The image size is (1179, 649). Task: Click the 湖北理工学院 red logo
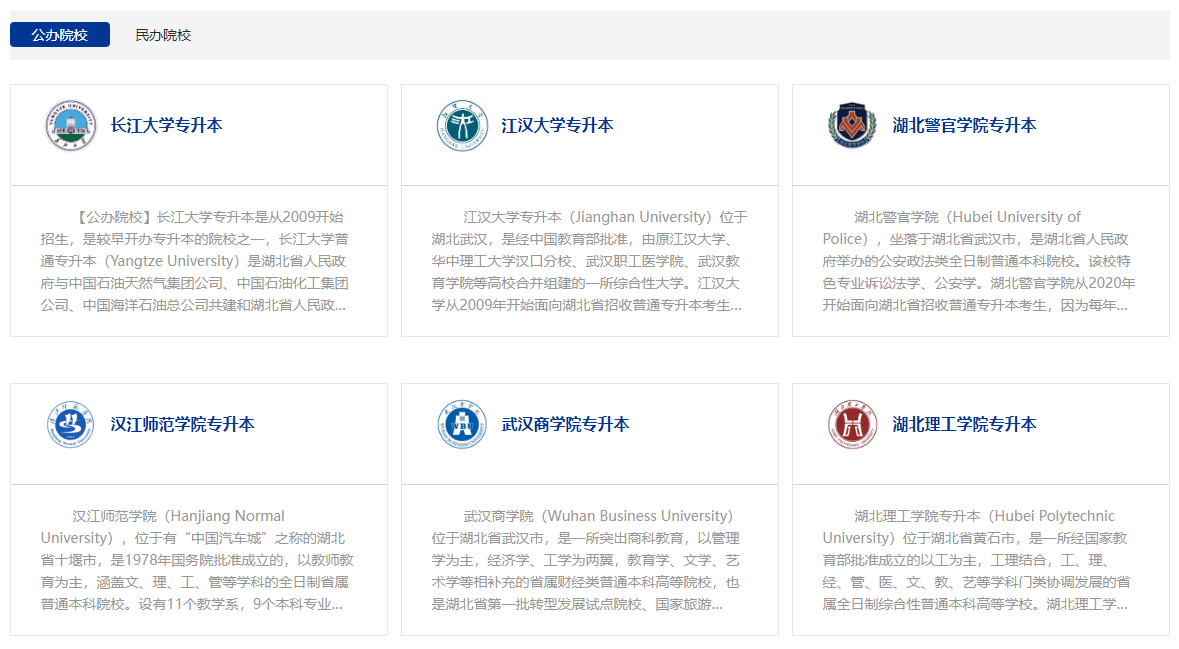point(853,425)
